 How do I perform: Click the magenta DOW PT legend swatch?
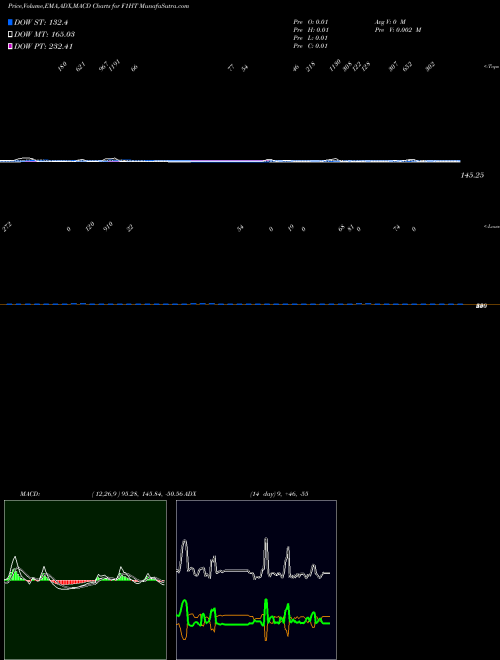[11, 46]
